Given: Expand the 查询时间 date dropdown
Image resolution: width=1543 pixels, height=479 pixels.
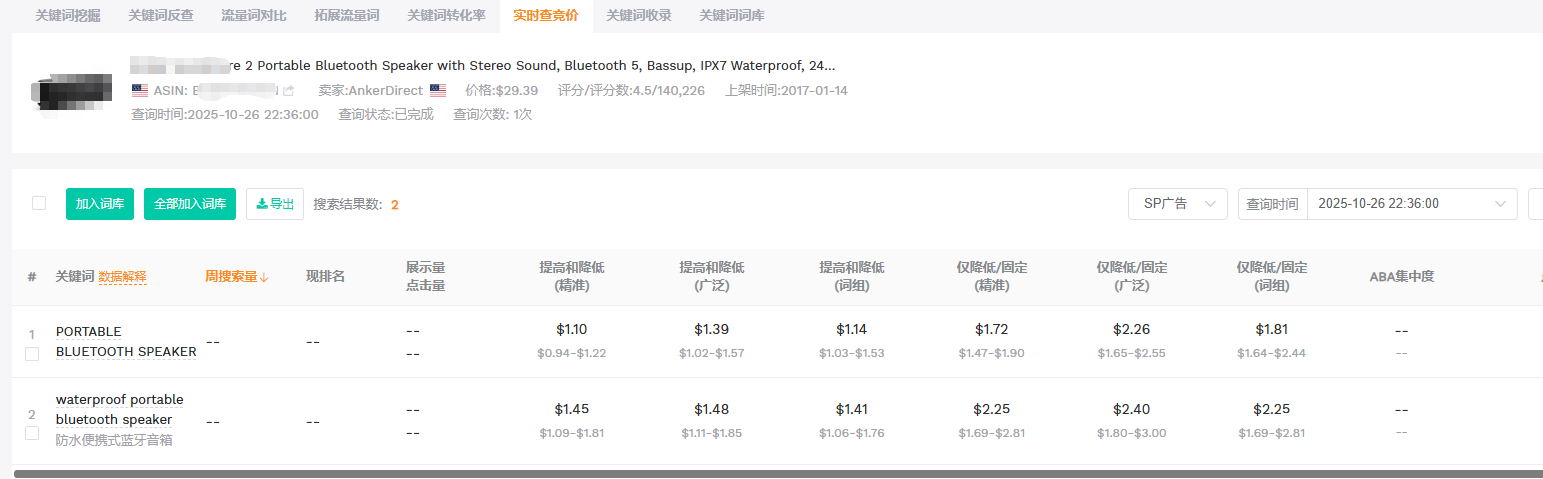Looking at the screenshot, I should [x=1411, y=204].
